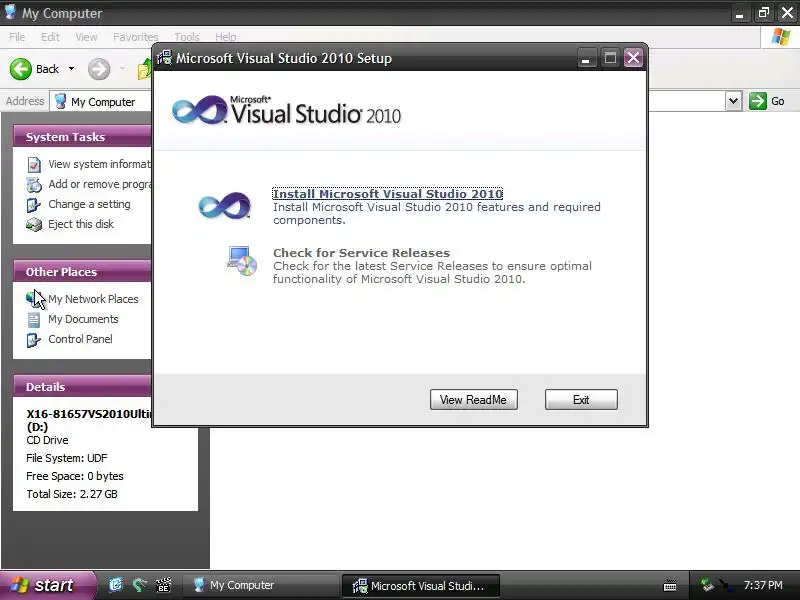Switch to Microsoft Visual Studio taskbar button
The image size is (800, 600).
click(420, 585)
